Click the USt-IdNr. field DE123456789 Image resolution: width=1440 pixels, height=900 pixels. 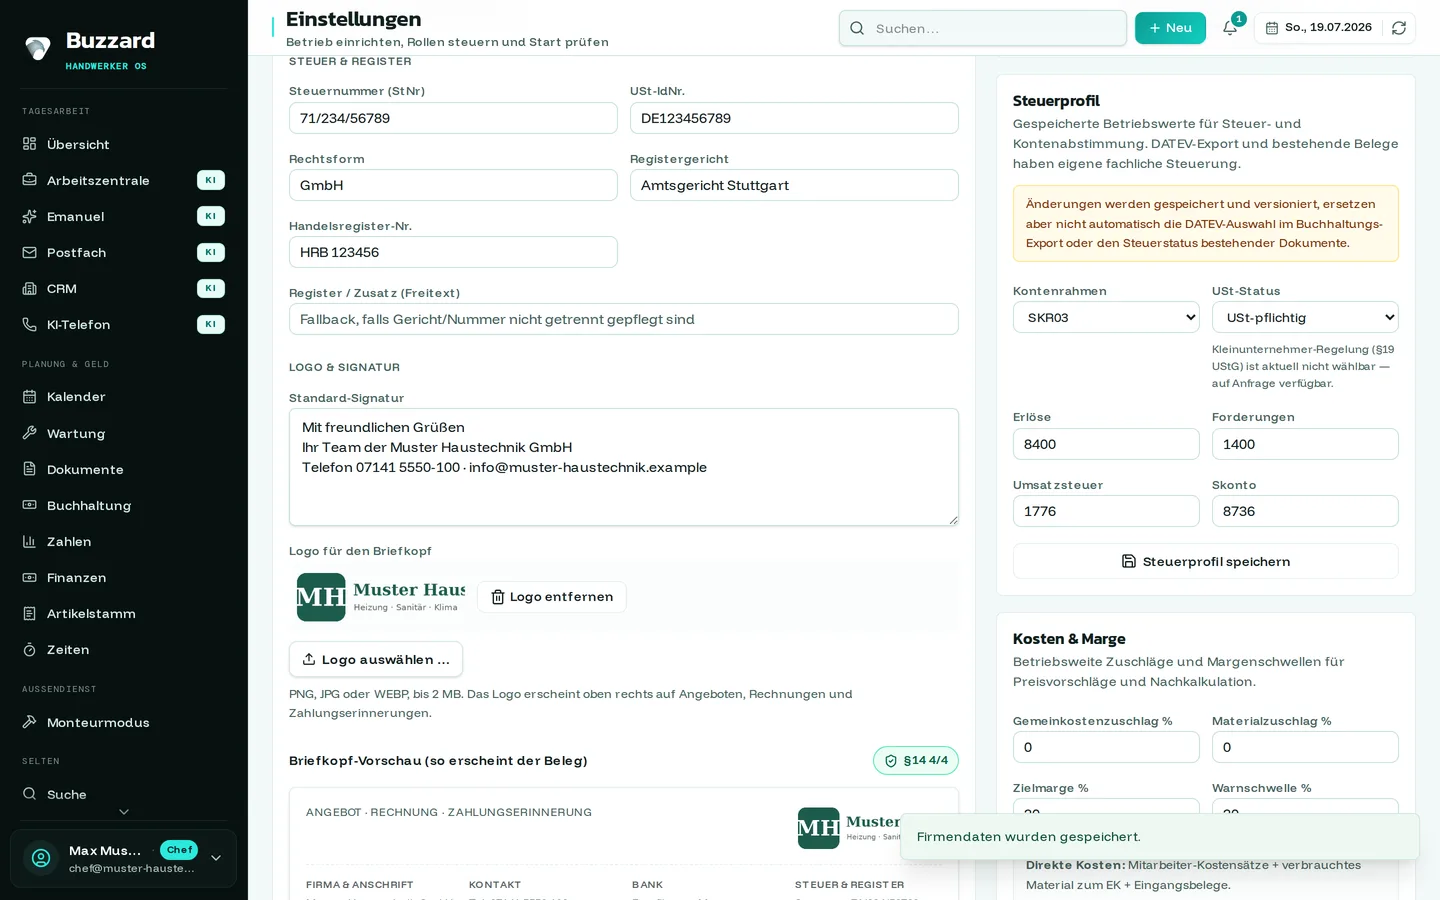794,118
